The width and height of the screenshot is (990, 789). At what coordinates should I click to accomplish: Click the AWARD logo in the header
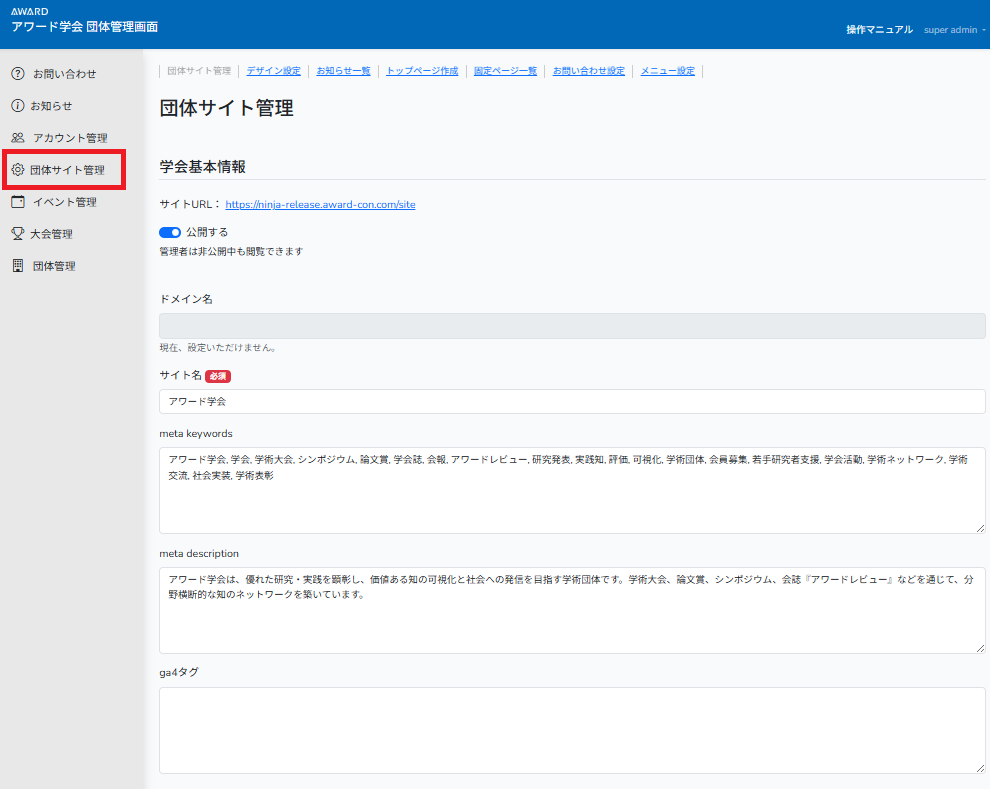click(30, 12)
